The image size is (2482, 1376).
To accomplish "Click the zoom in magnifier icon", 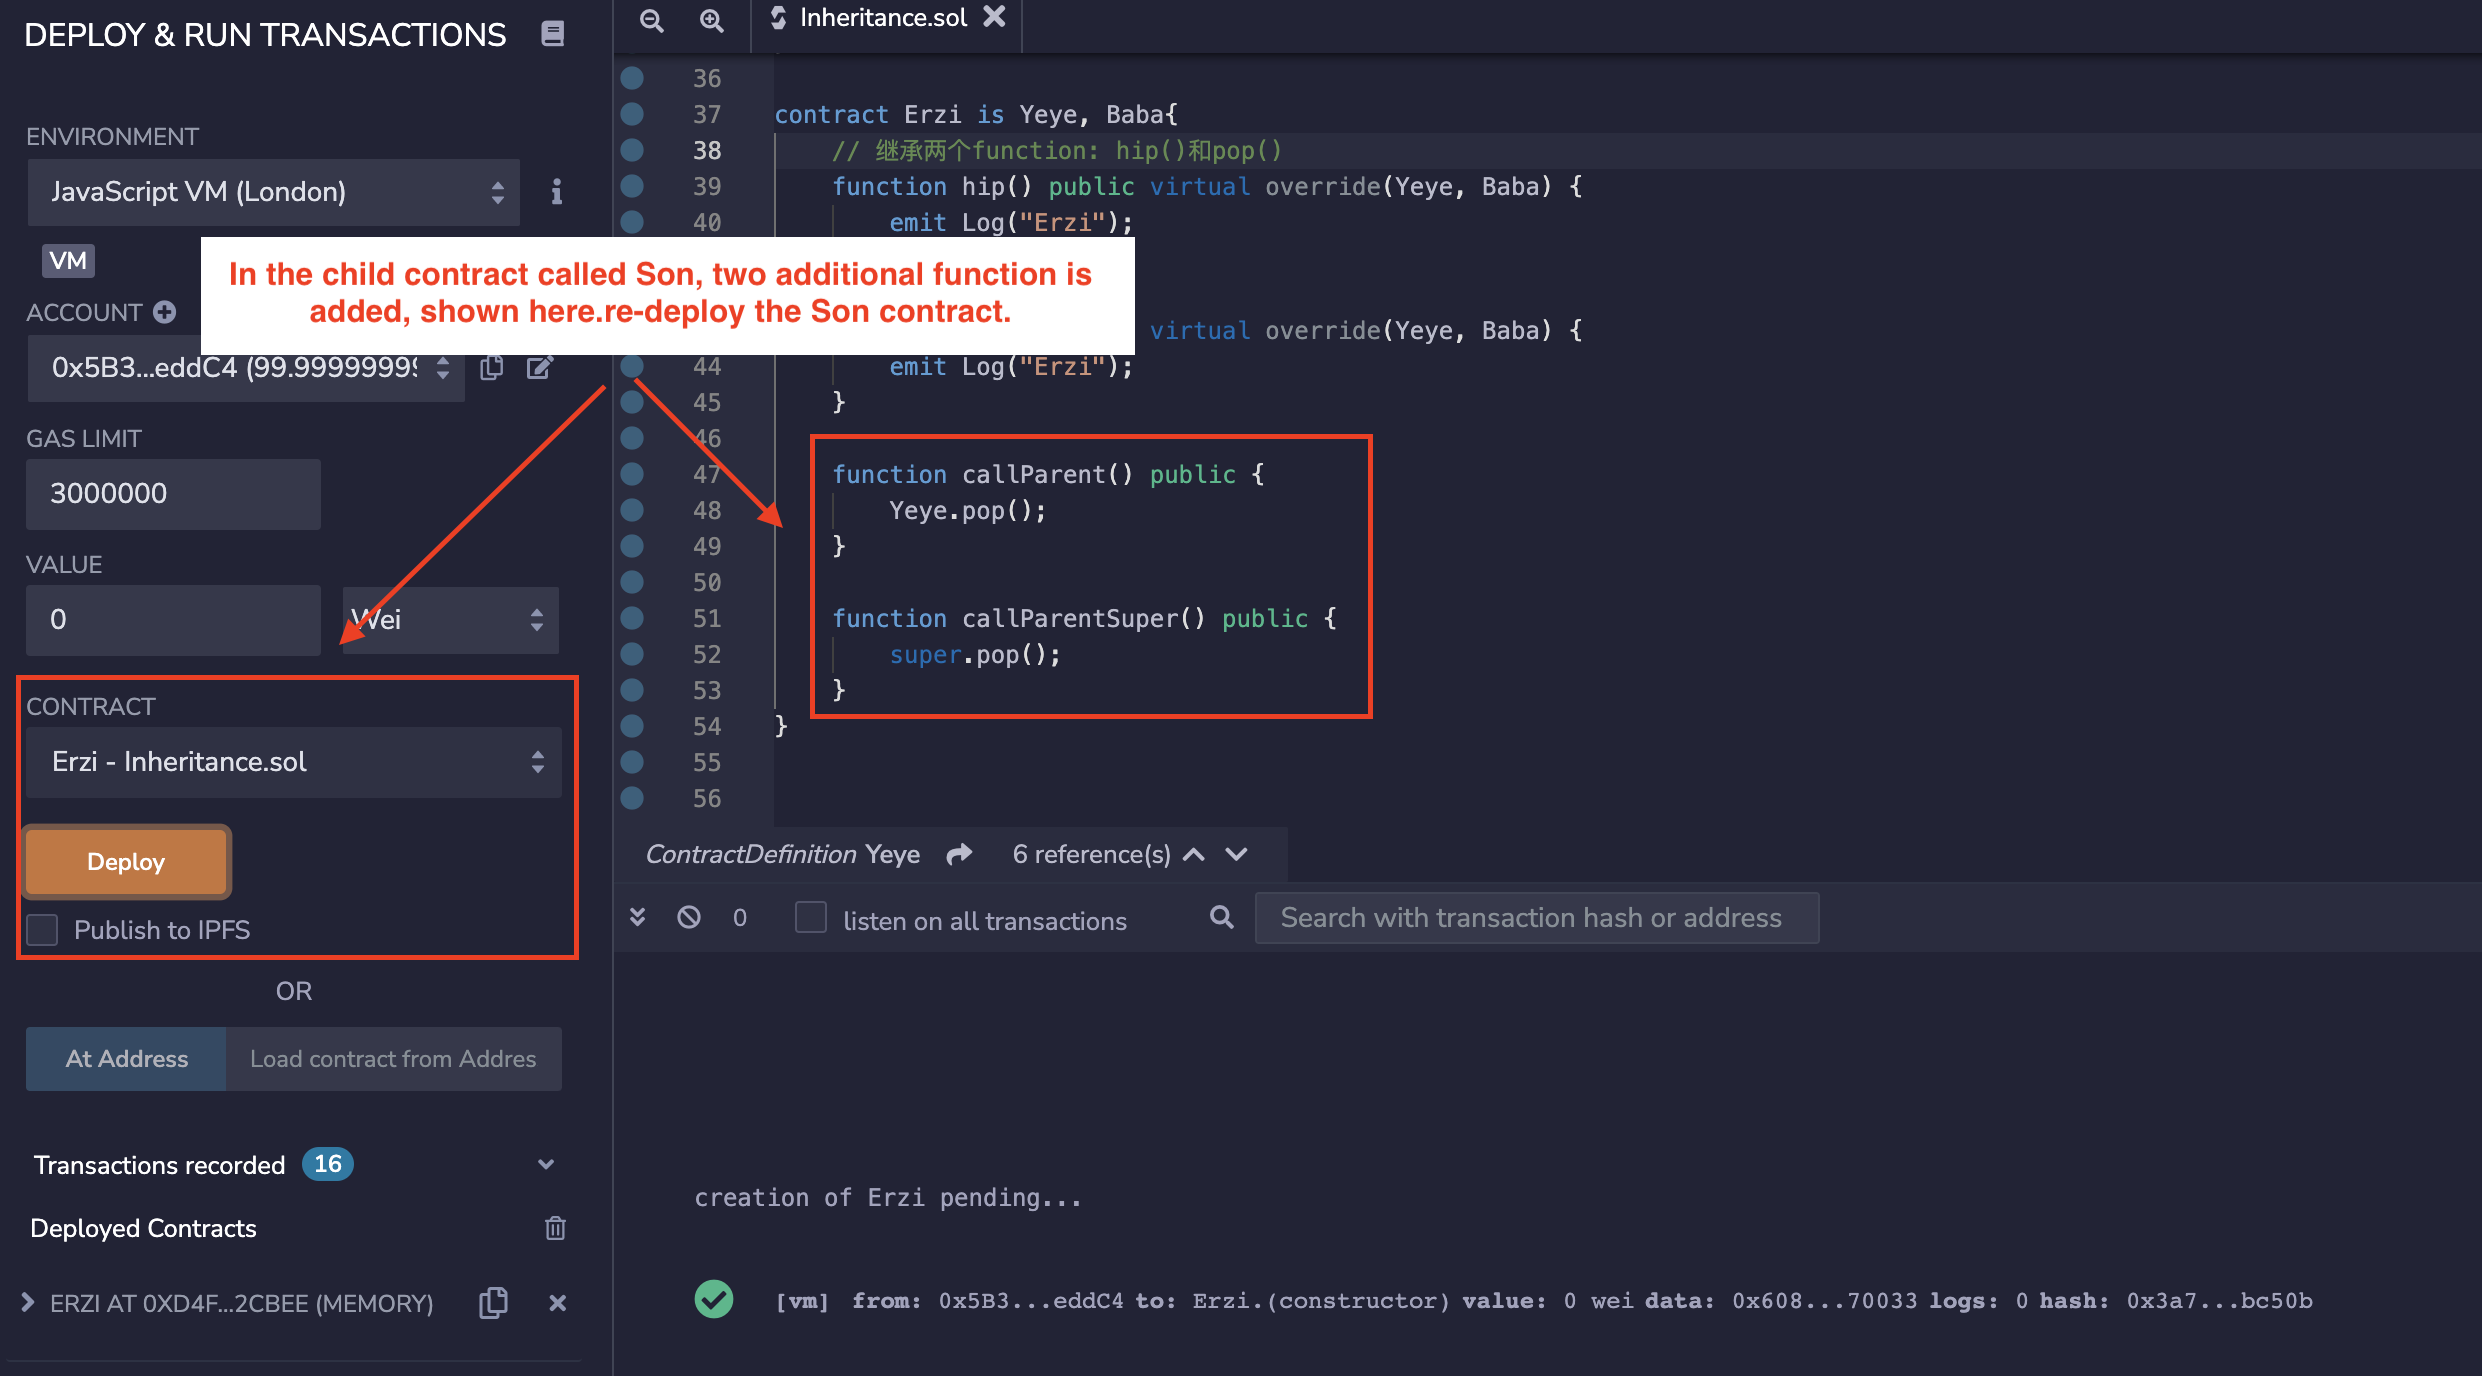I will 711,19.
